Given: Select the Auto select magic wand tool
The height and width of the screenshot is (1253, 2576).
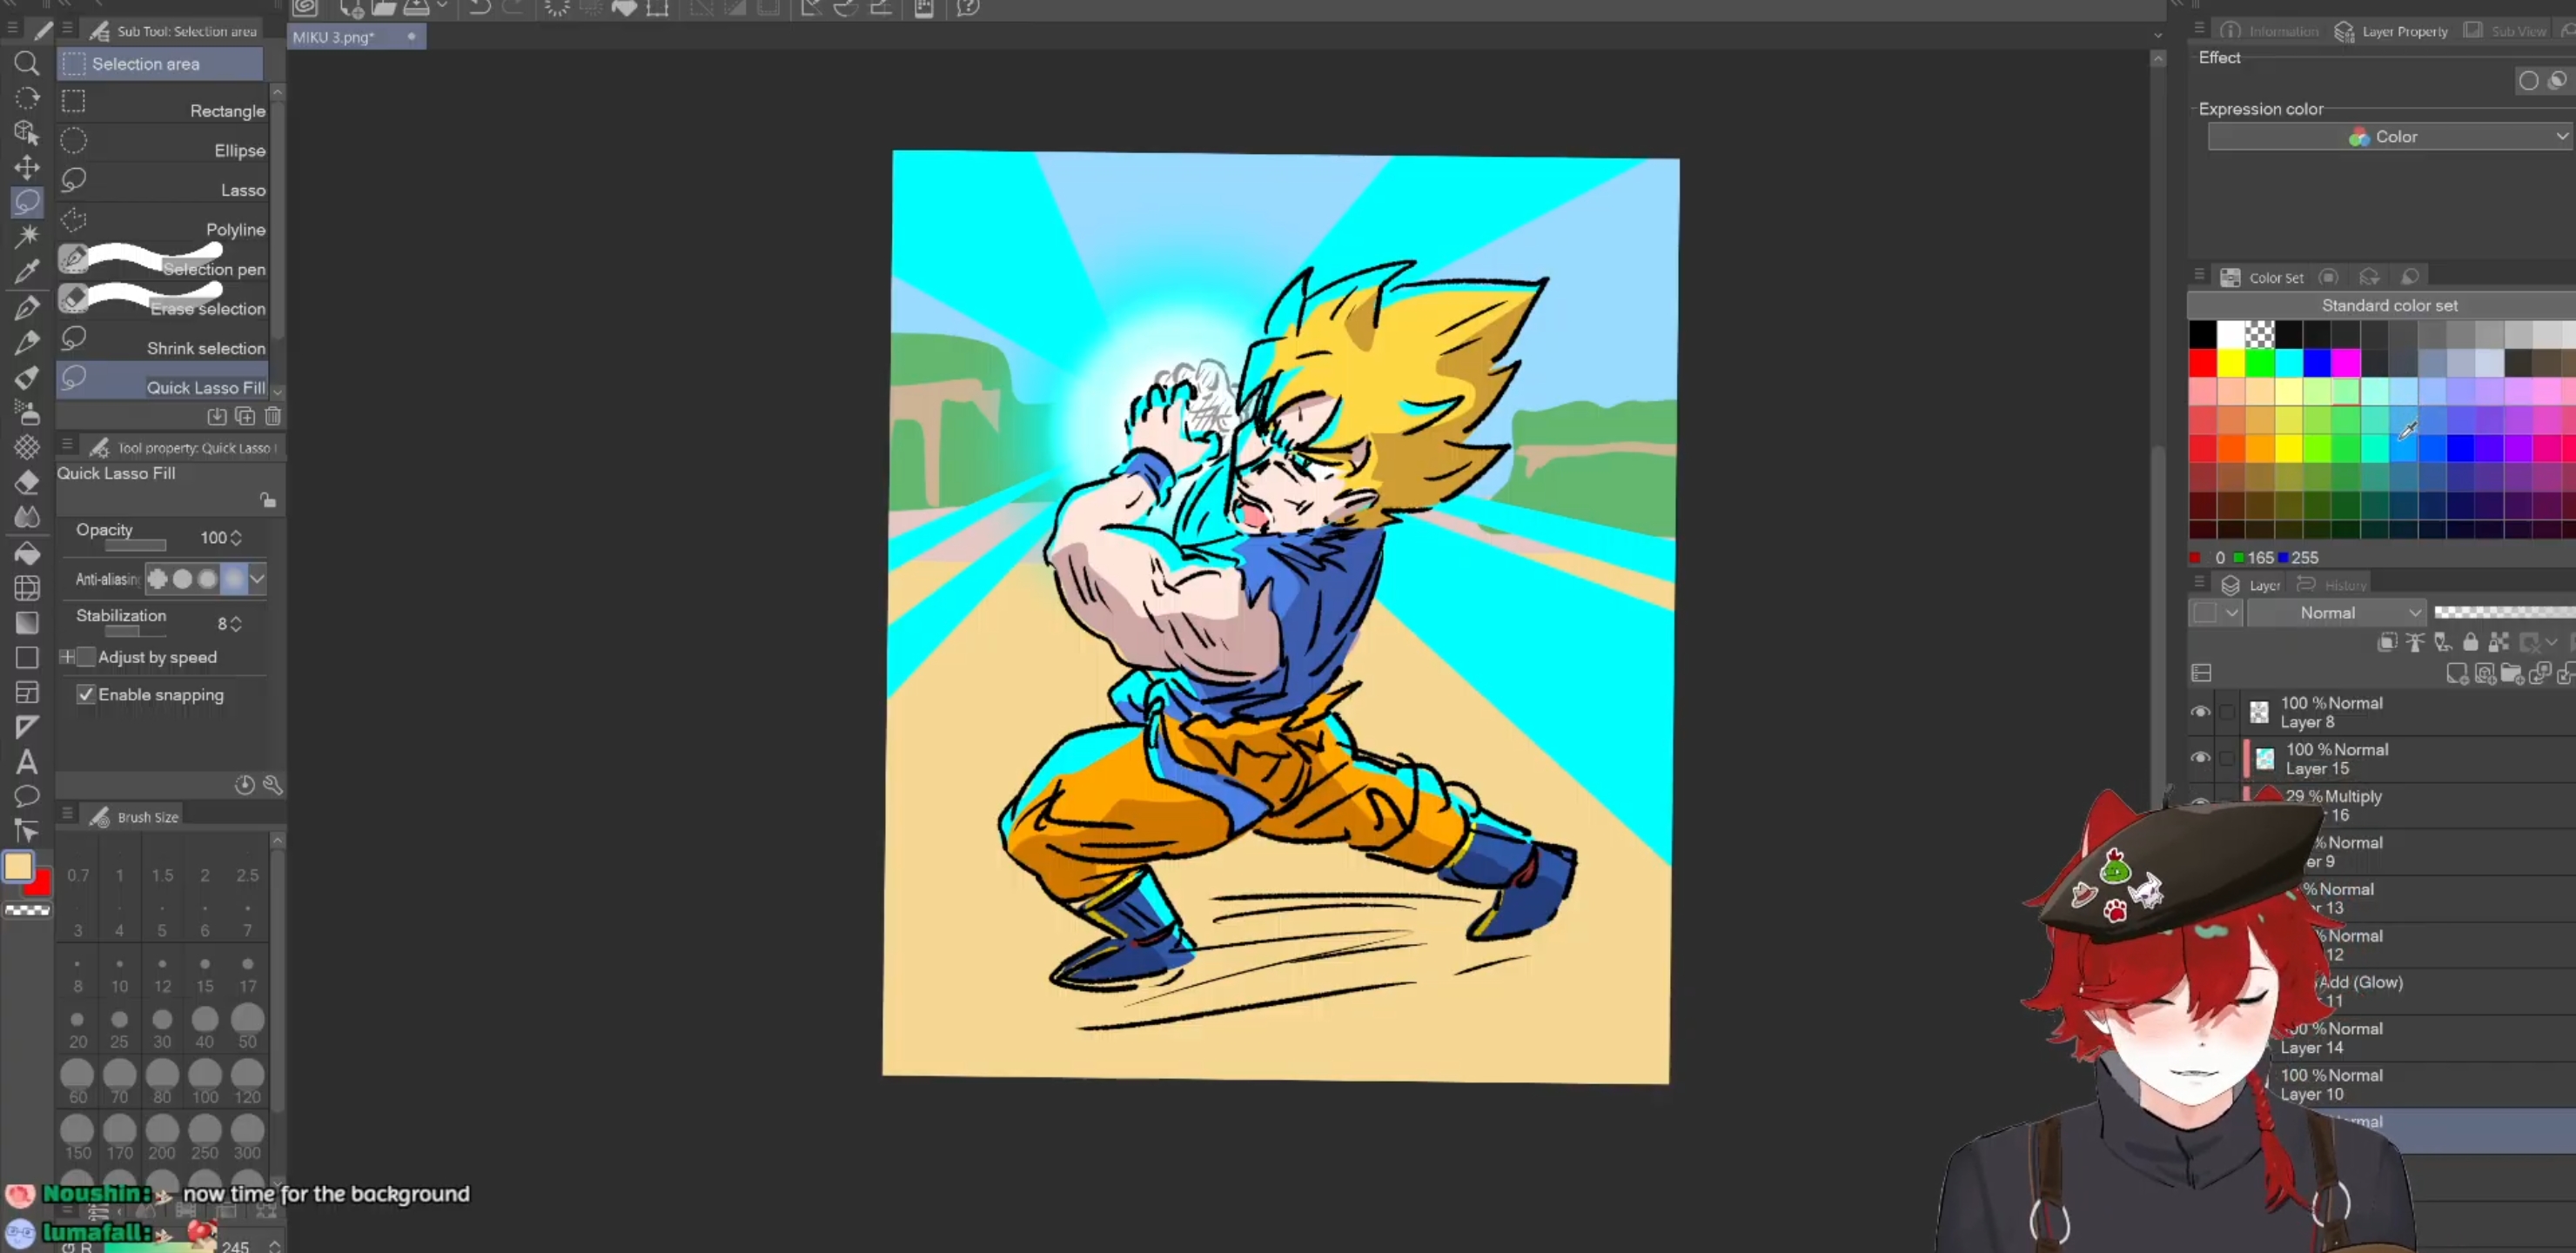Looking at the screenshot, I should (27, 235).
